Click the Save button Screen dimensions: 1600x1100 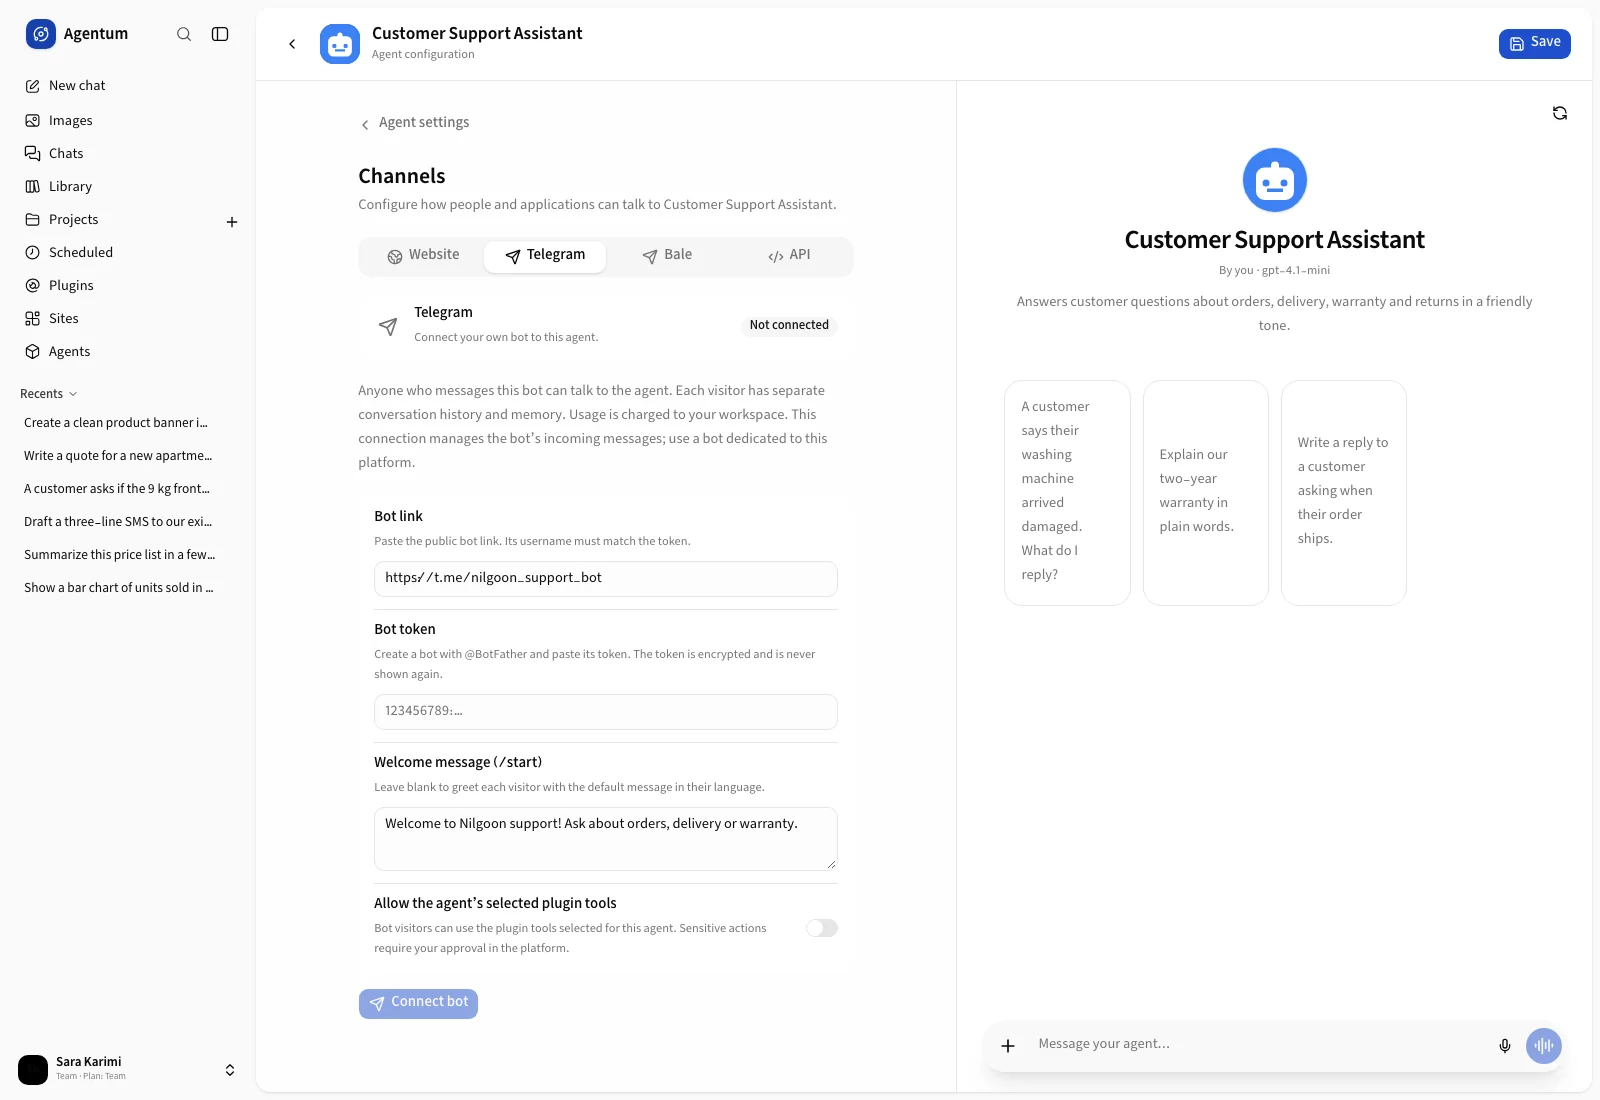[x=1534, y=43]
